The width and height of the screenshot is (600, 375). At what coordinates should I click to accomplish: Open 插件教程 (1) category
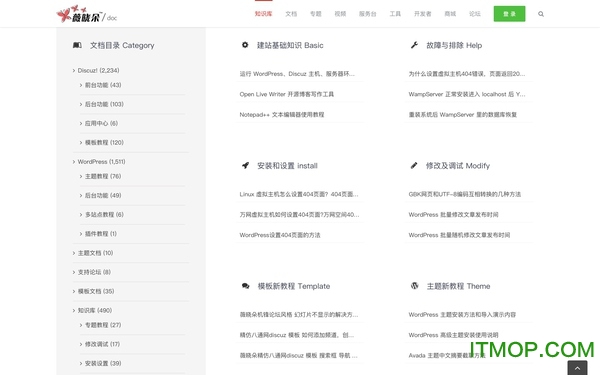tap(101, 233)
